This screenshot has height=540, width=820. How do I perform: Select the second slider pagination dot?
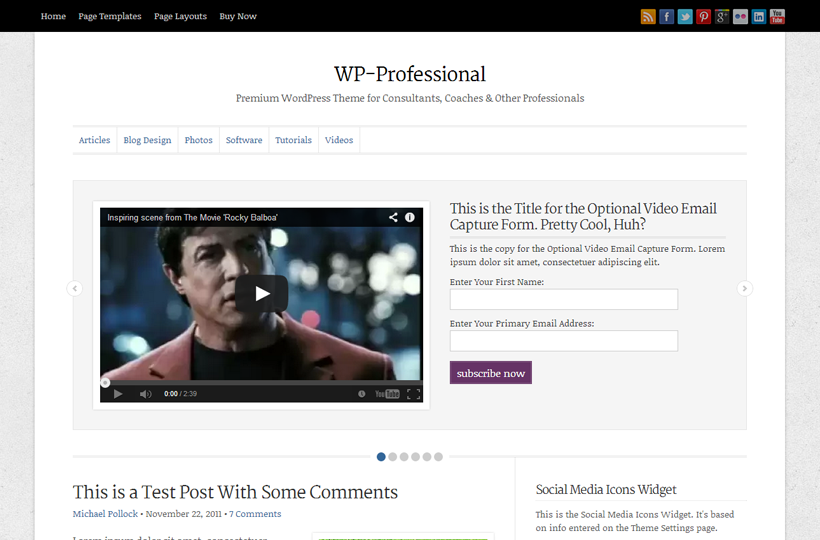coord(393,457)
